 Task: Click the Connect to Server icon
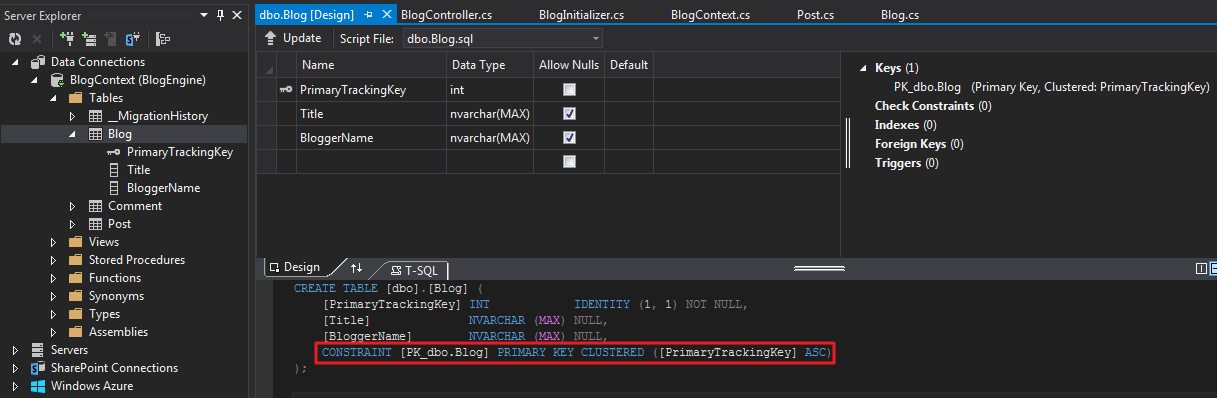pos(89,39)
